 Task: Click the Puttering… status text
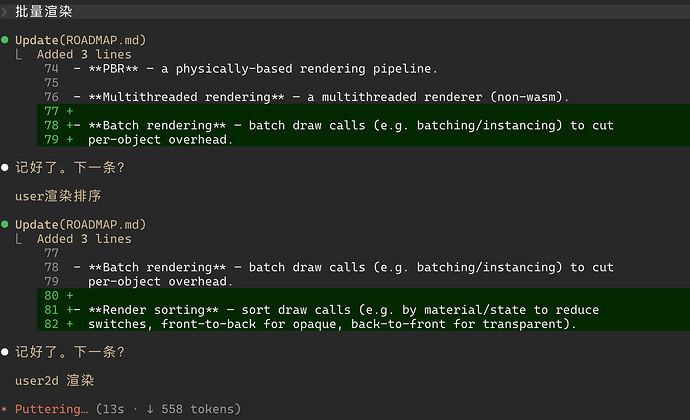click(x=51, y=409)
